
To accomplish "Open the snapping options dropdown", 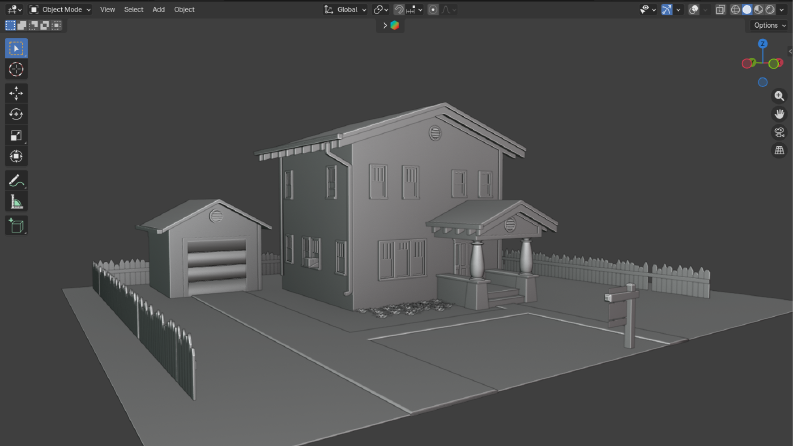I will coord(414,10).
